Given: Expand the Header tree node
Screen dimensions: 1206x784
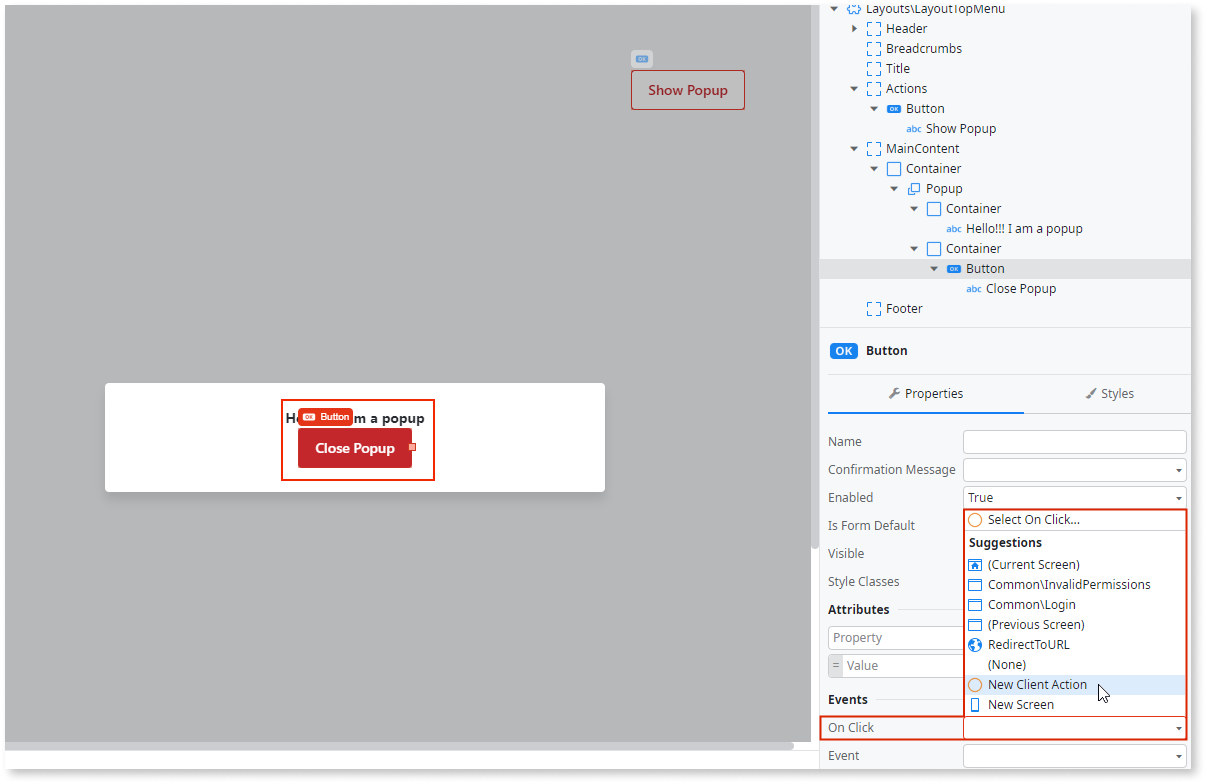Looking at the screenshot, I should 854,28.
